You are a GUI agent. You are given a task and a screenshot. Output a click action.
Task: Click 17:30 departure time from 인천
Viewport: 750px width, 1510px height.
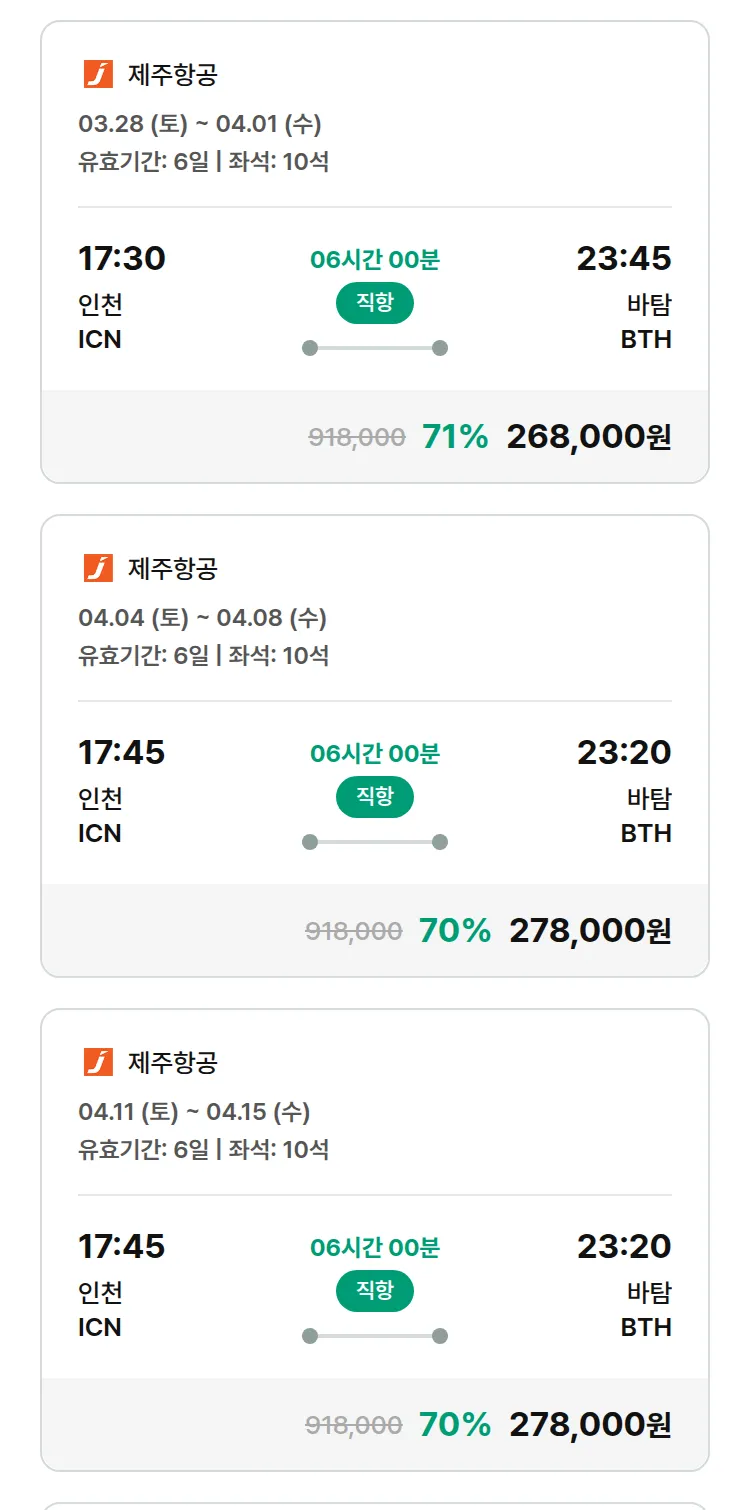122,259
